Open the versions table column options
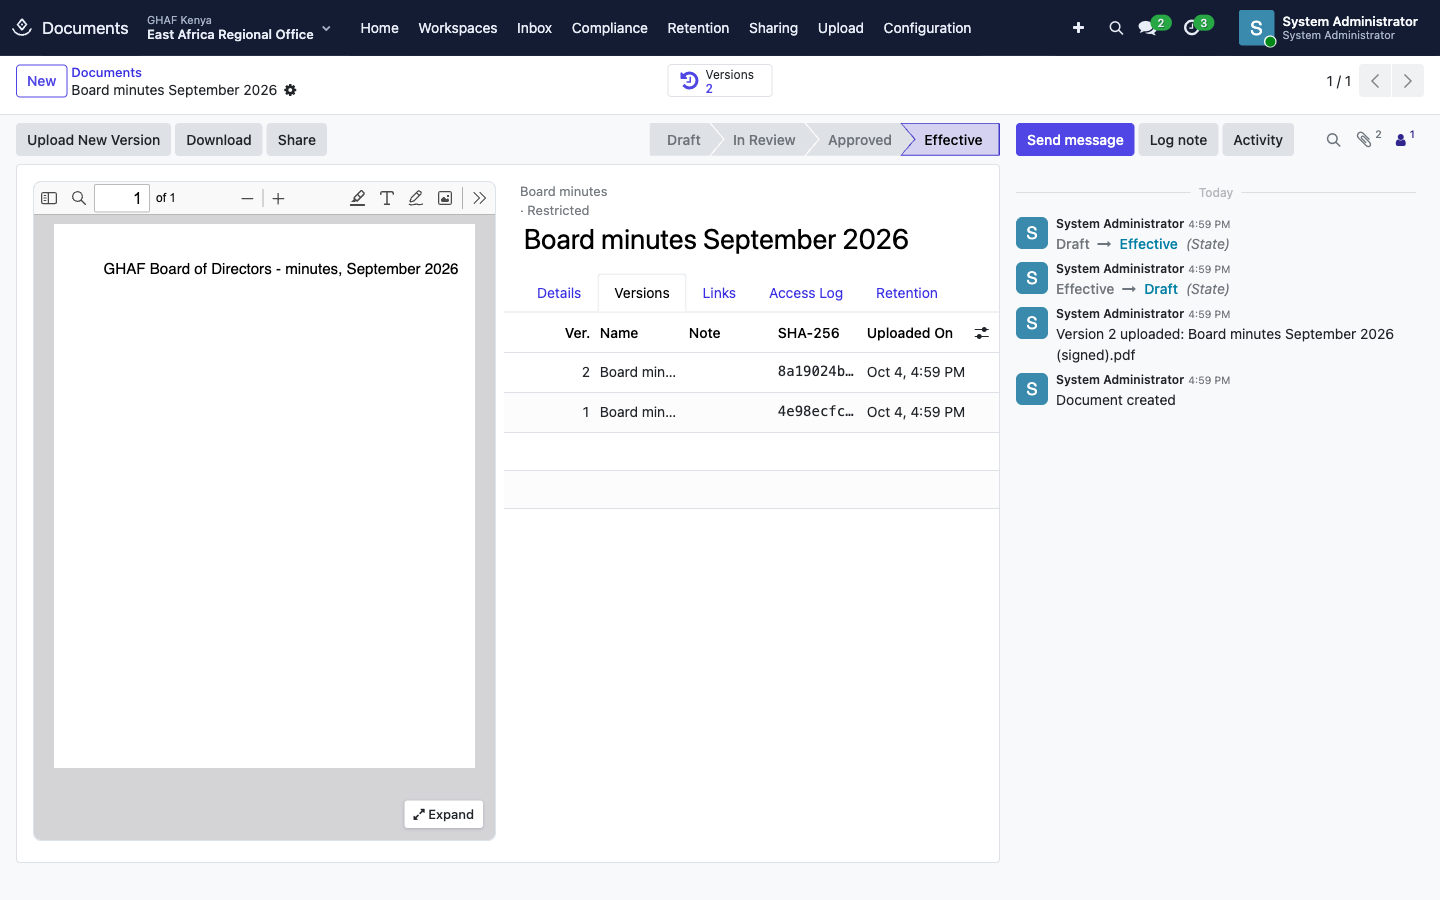 click(x=982, y=333)
